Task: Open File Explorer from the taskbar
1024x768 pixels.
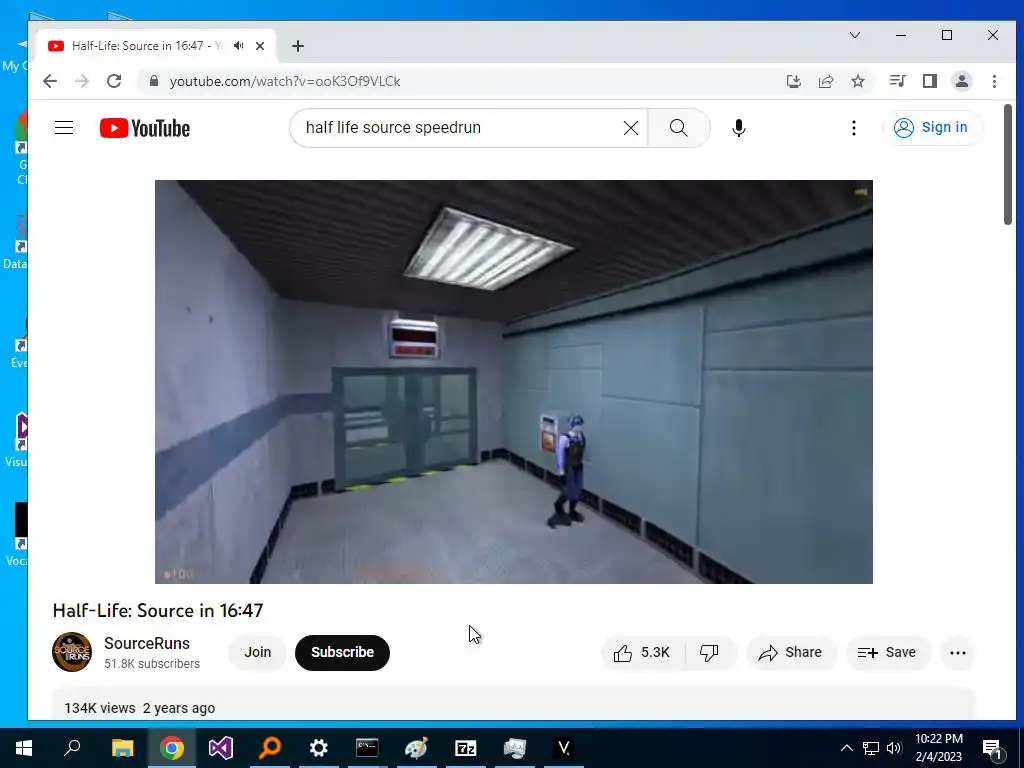Action: [x=122, y=748]
